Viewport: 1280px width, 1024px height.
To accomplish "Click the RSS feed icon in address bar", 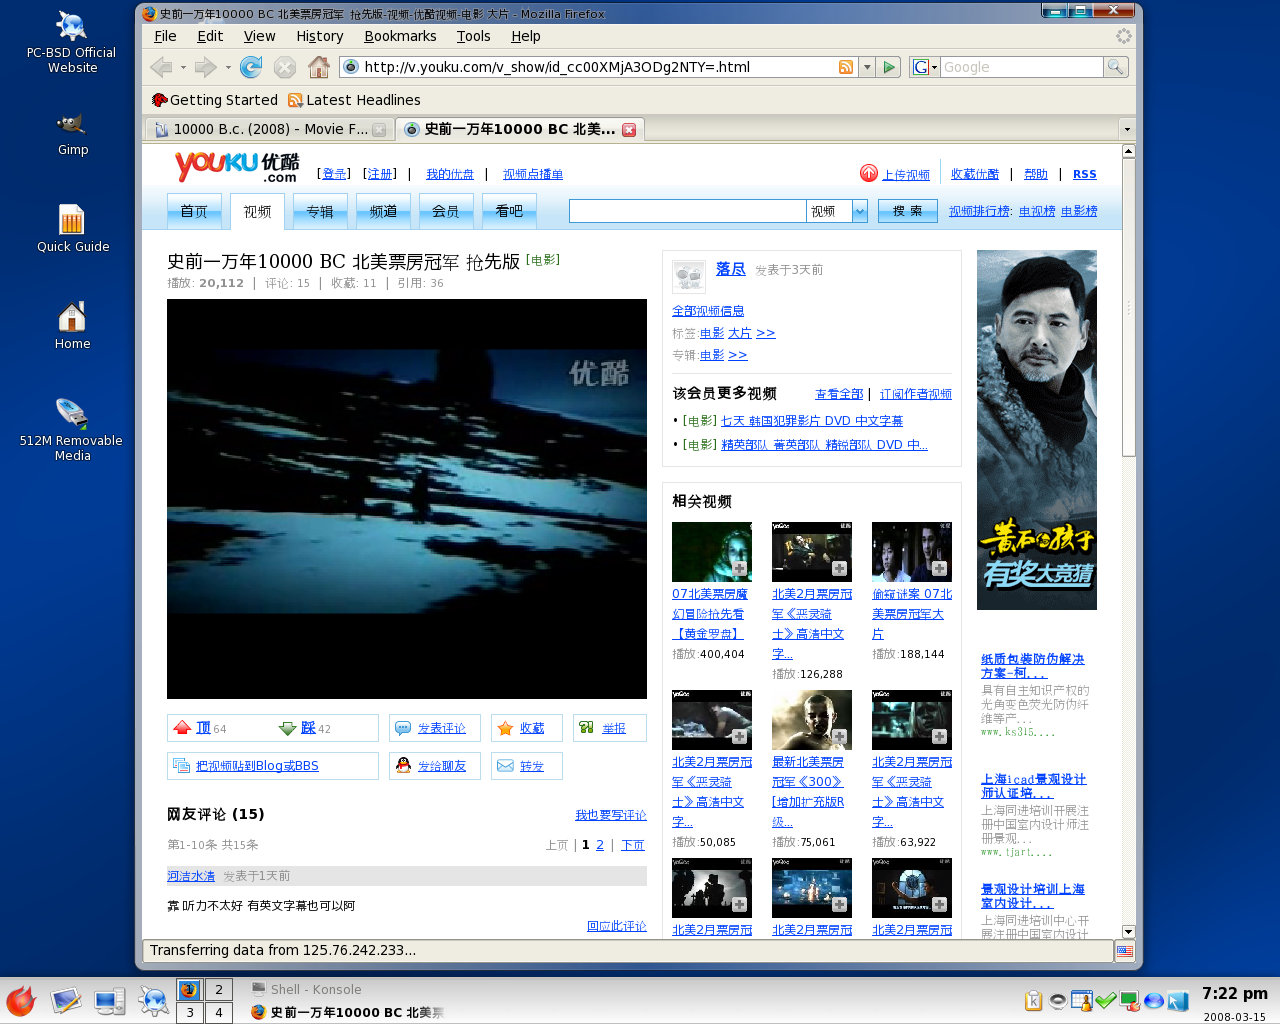I will (846, 67).
